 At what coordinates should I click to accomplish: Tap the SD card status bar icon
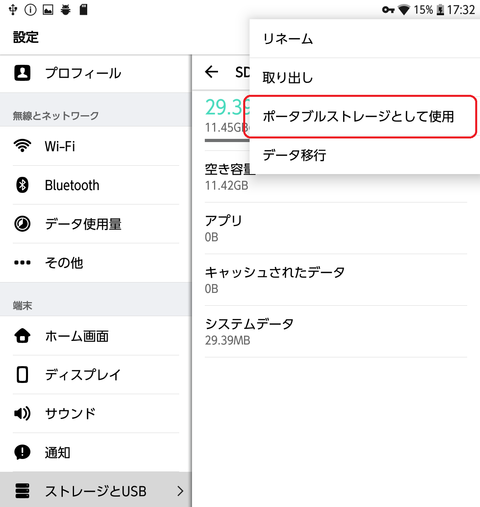pos(83,10)
